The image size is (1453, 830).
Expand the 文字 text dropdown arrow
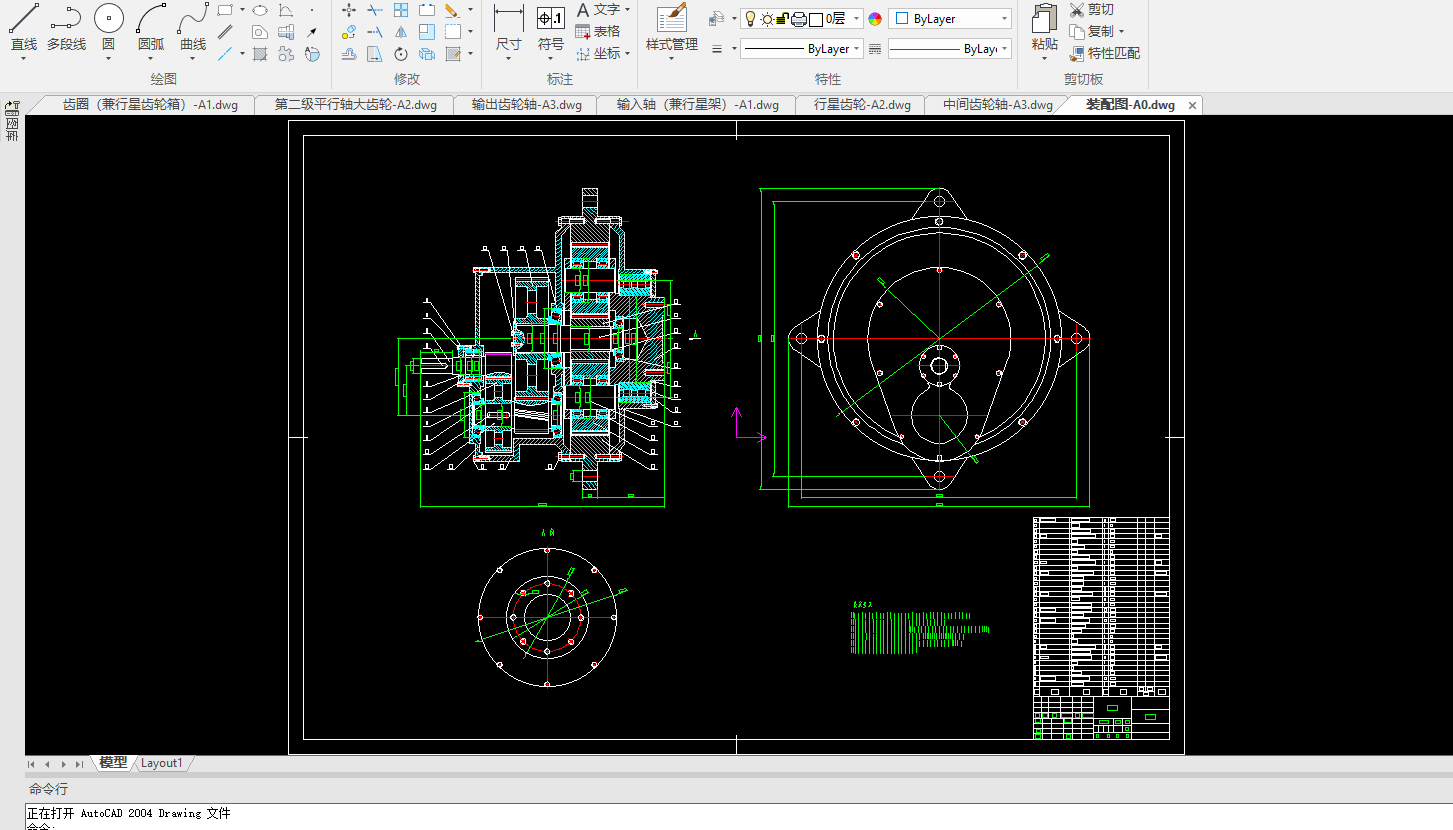(x=627, y=10)
